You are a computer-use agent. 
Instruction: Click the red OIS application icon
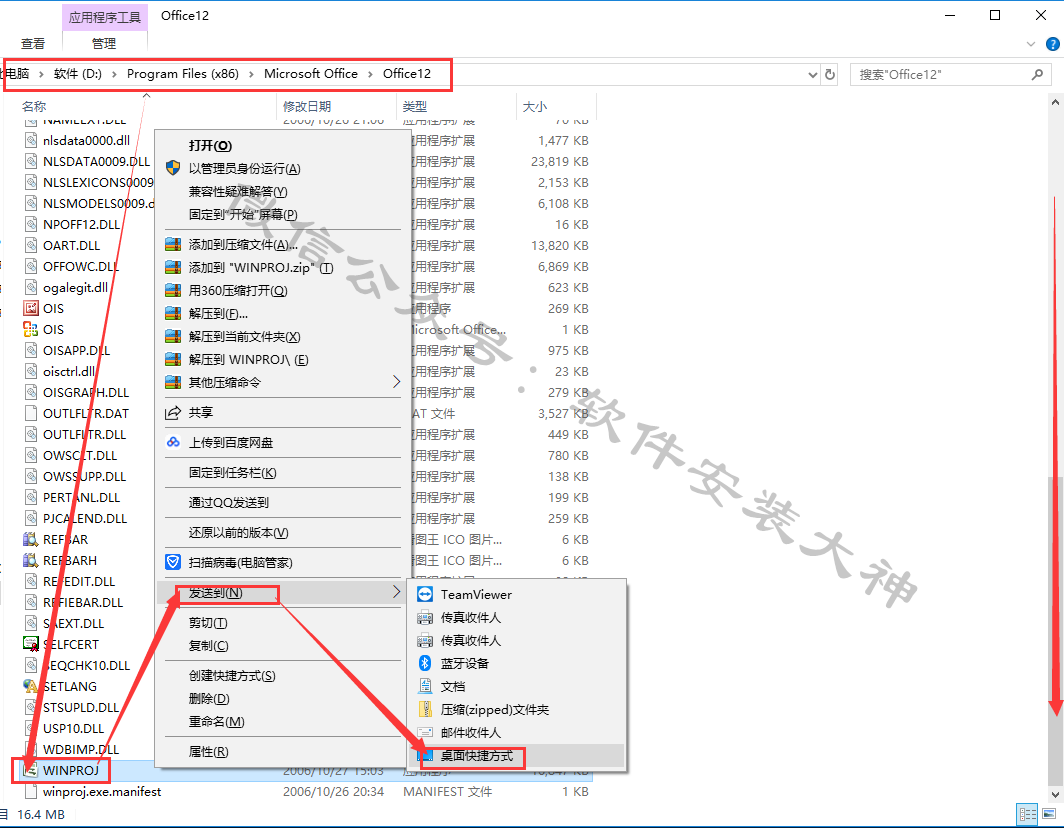[31, 308]
